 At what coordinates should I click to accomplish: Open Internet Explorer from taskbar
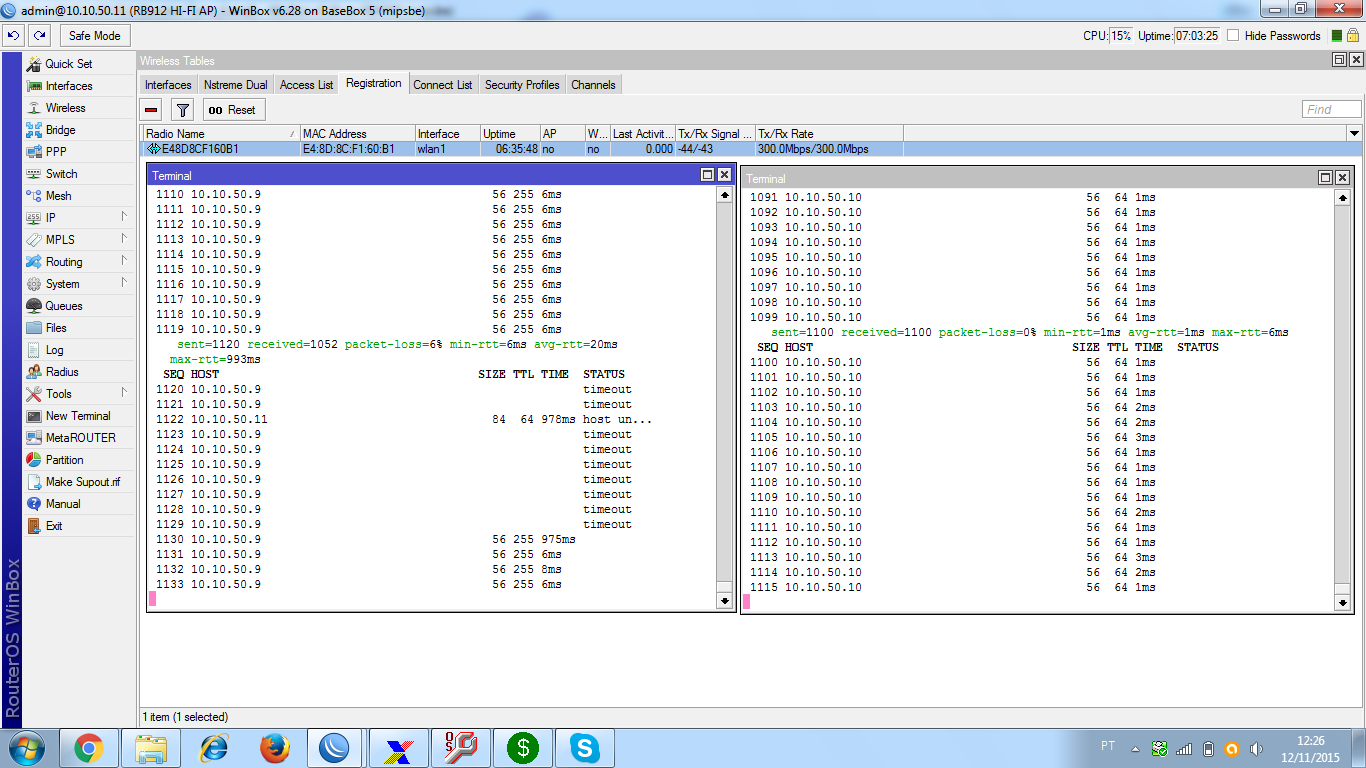coord(213,748)
